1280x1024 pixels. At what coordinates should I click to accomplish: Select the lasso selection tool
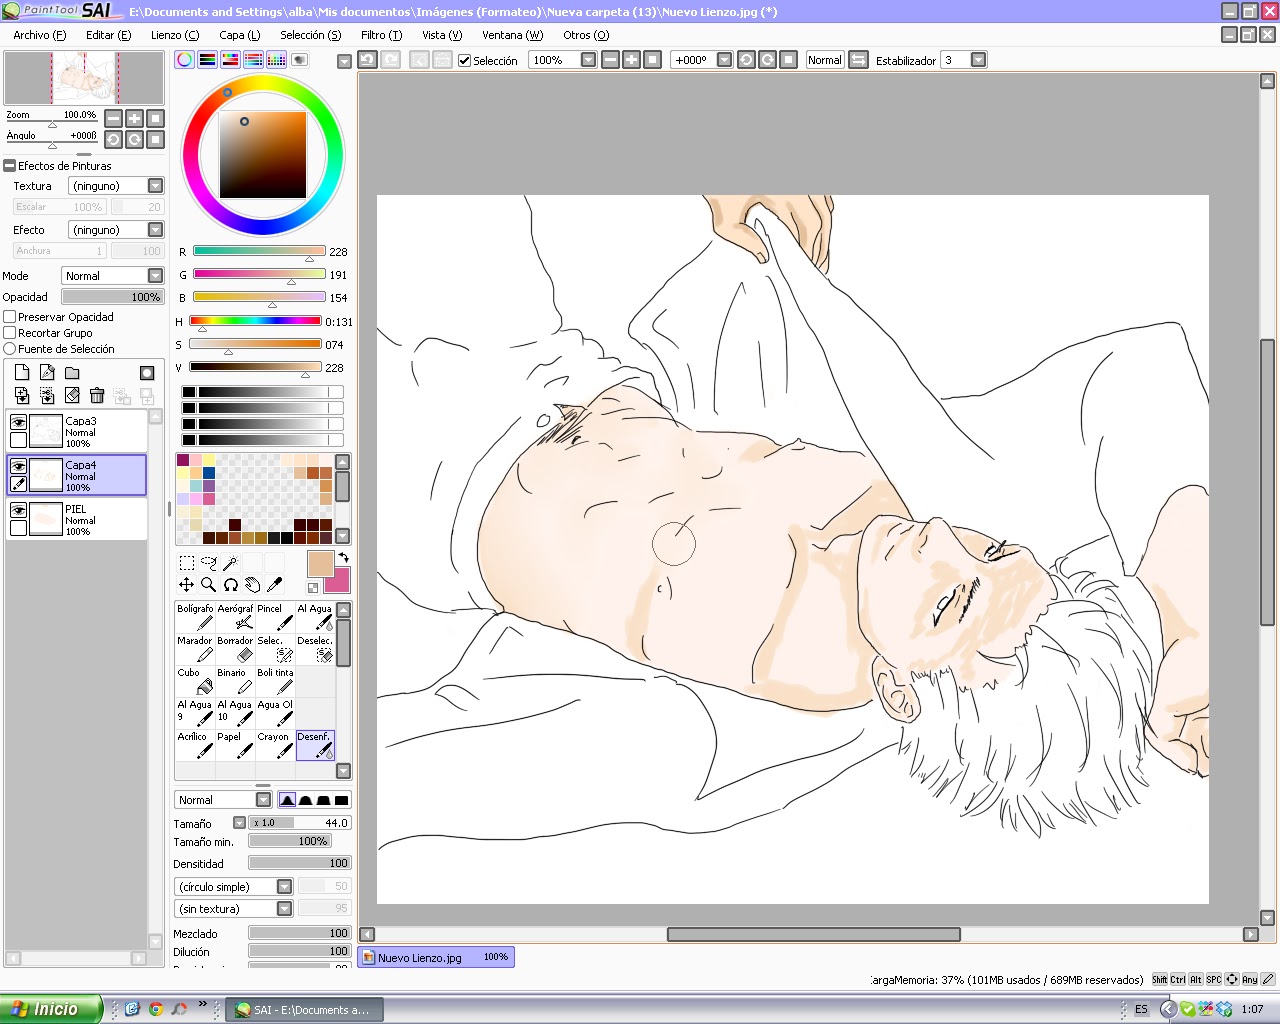[x=209, y=563]
